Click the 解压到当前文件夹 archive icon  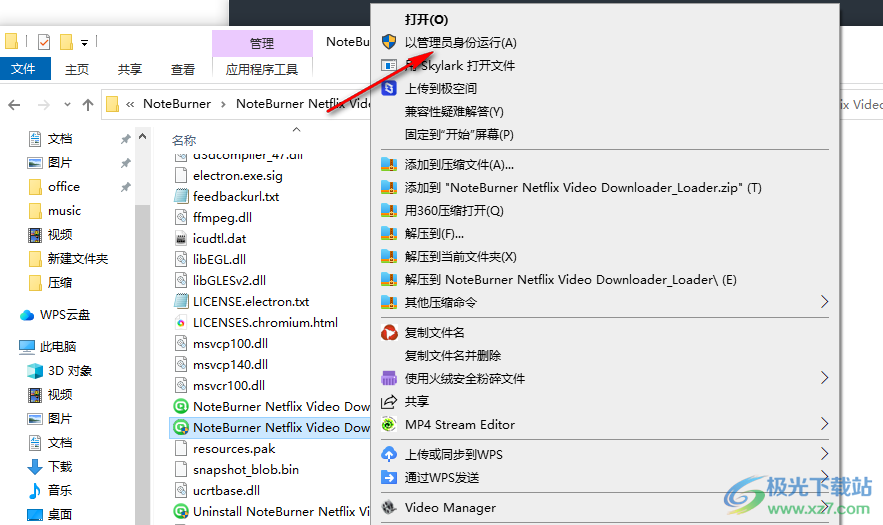(389, 256)
